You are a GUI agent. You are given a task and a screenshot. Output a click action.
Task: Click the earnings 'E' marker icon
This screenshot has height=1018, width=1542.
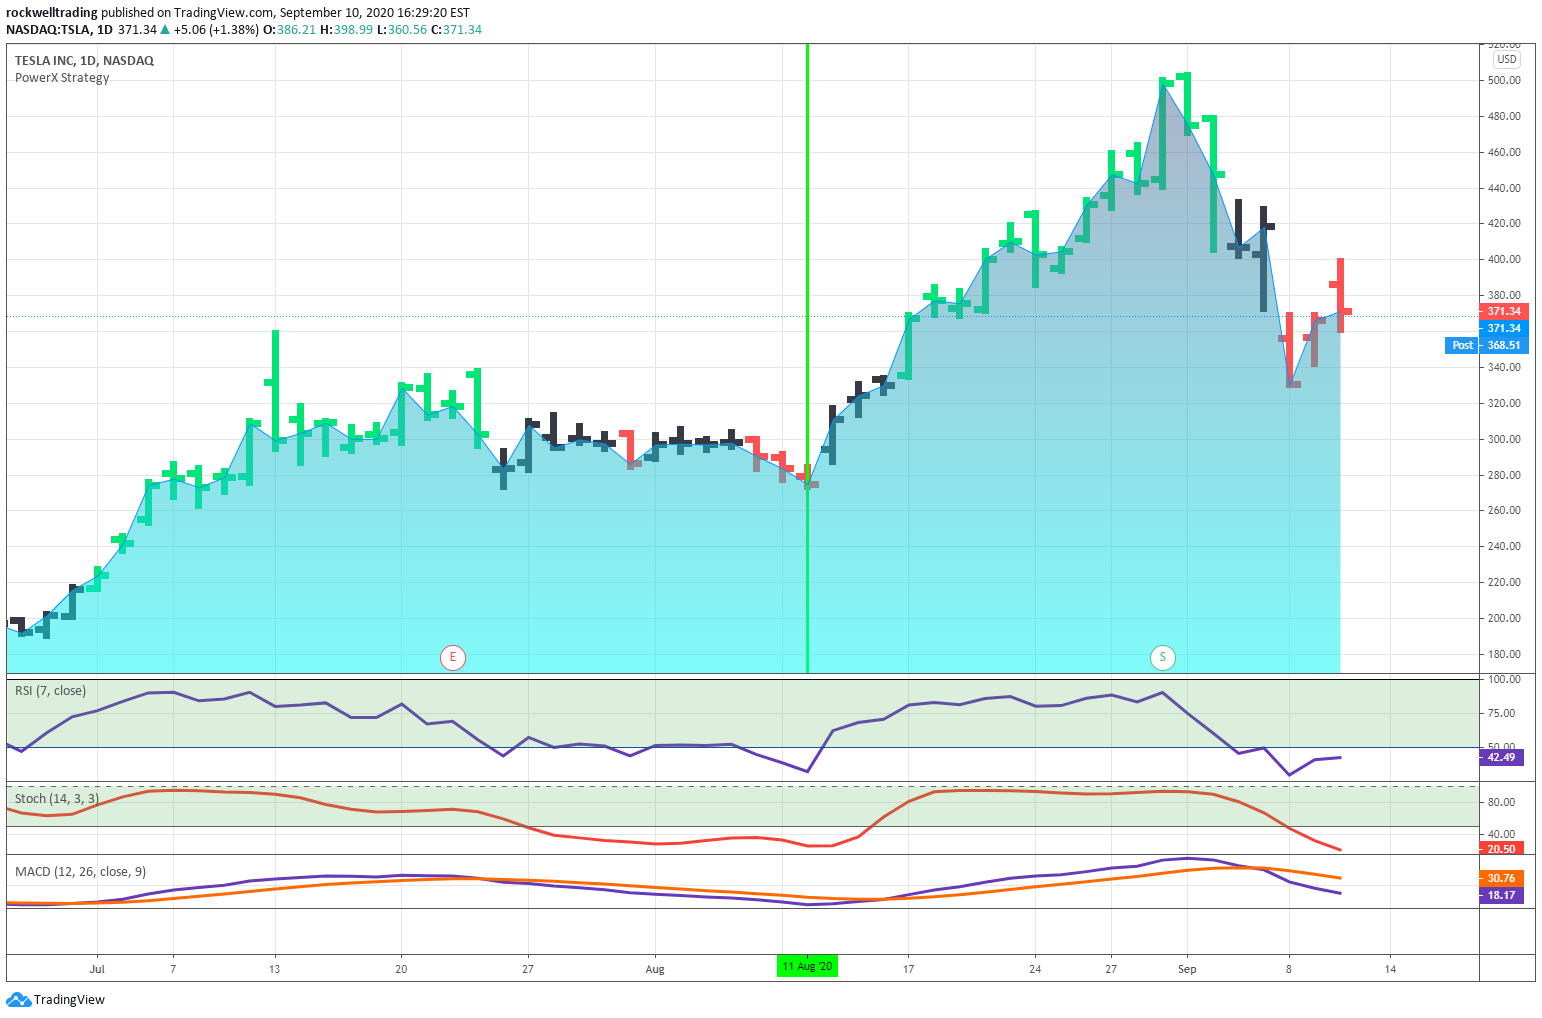click(x=453, y=657)
